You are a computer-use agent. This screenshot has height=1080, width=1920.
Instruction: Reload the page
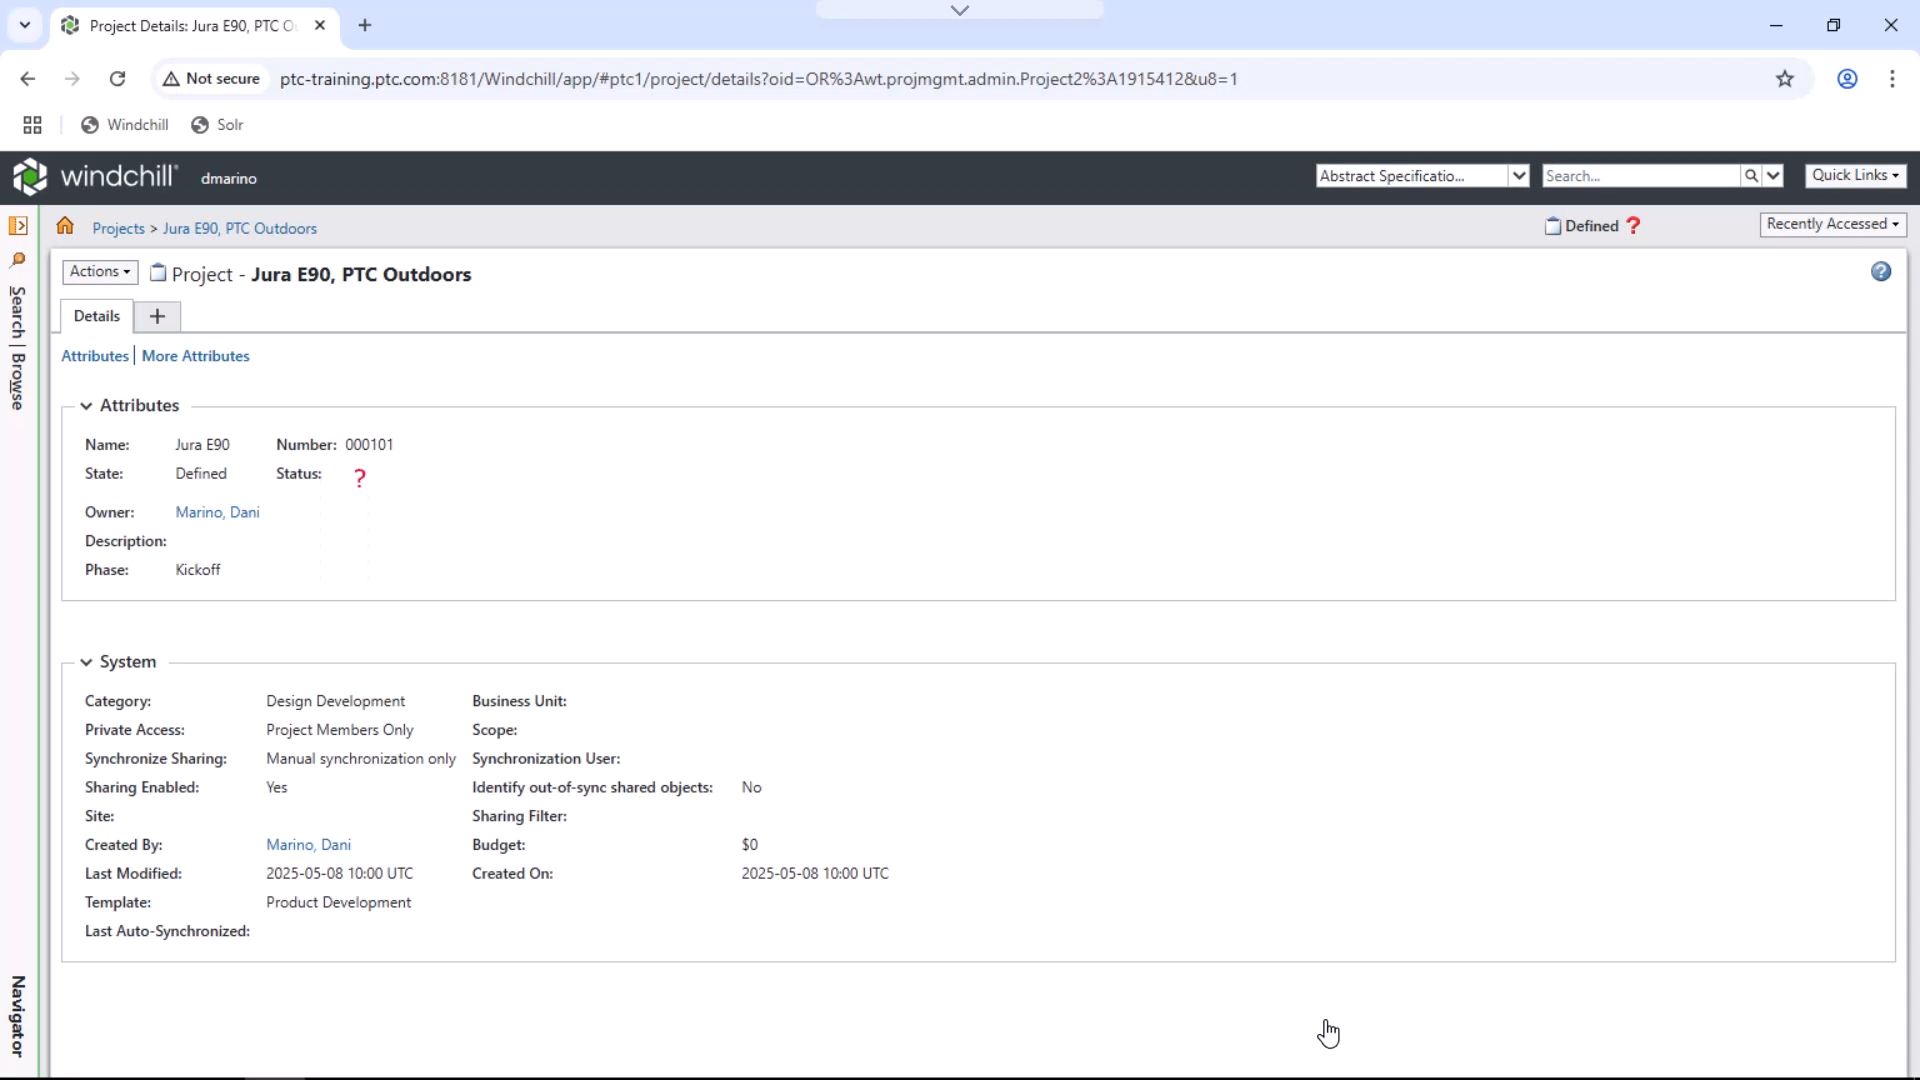117,79
